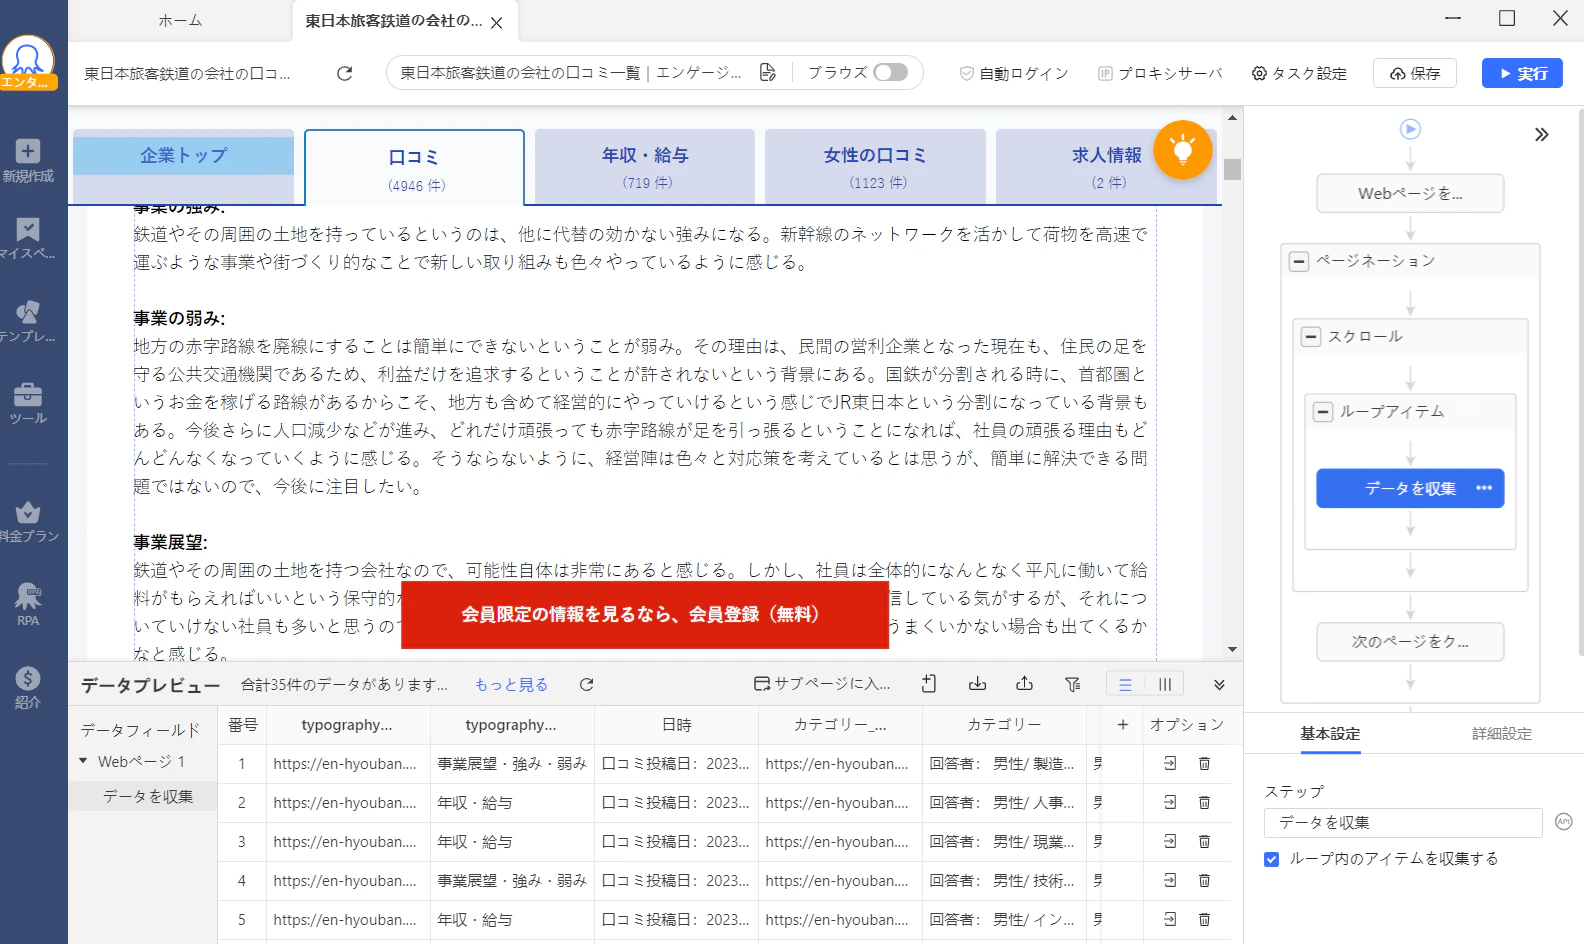The width and height of the screenshot is (1584, 944).
Task: Switch to column view icon
Action: (1165, 684)
